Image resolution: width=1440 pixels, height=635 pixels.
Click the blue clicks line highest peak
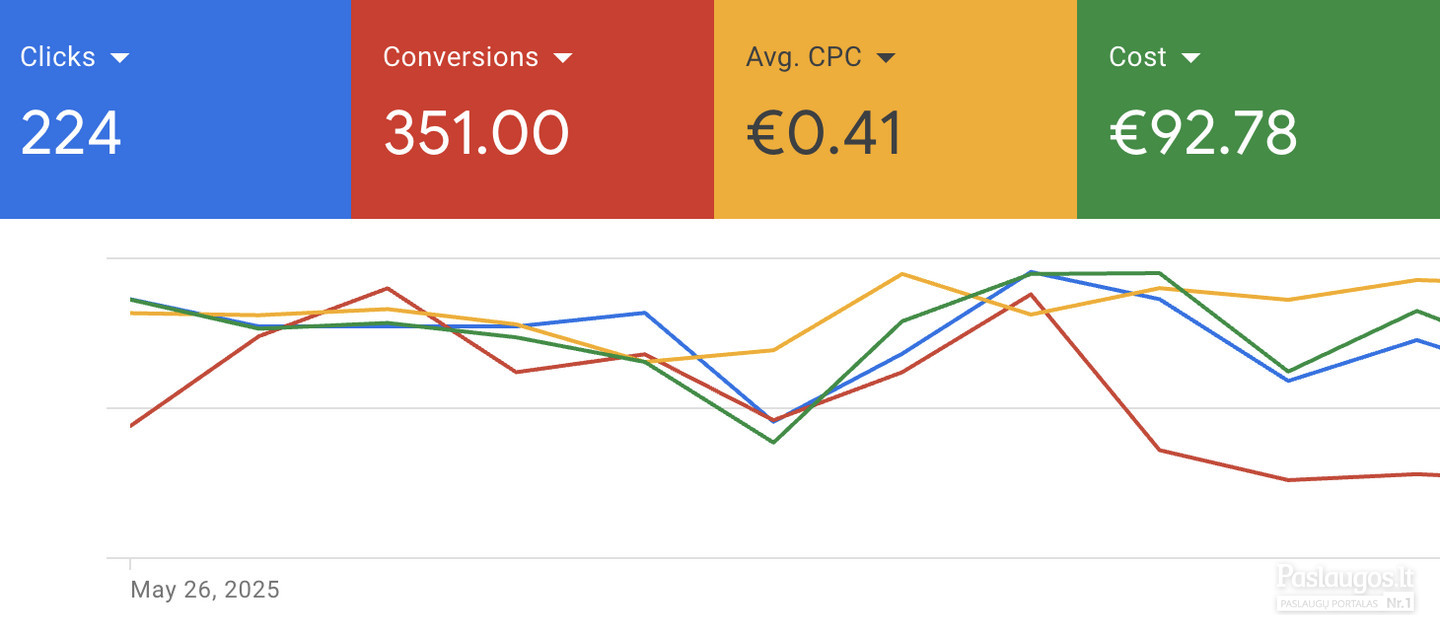[1031, 272]
